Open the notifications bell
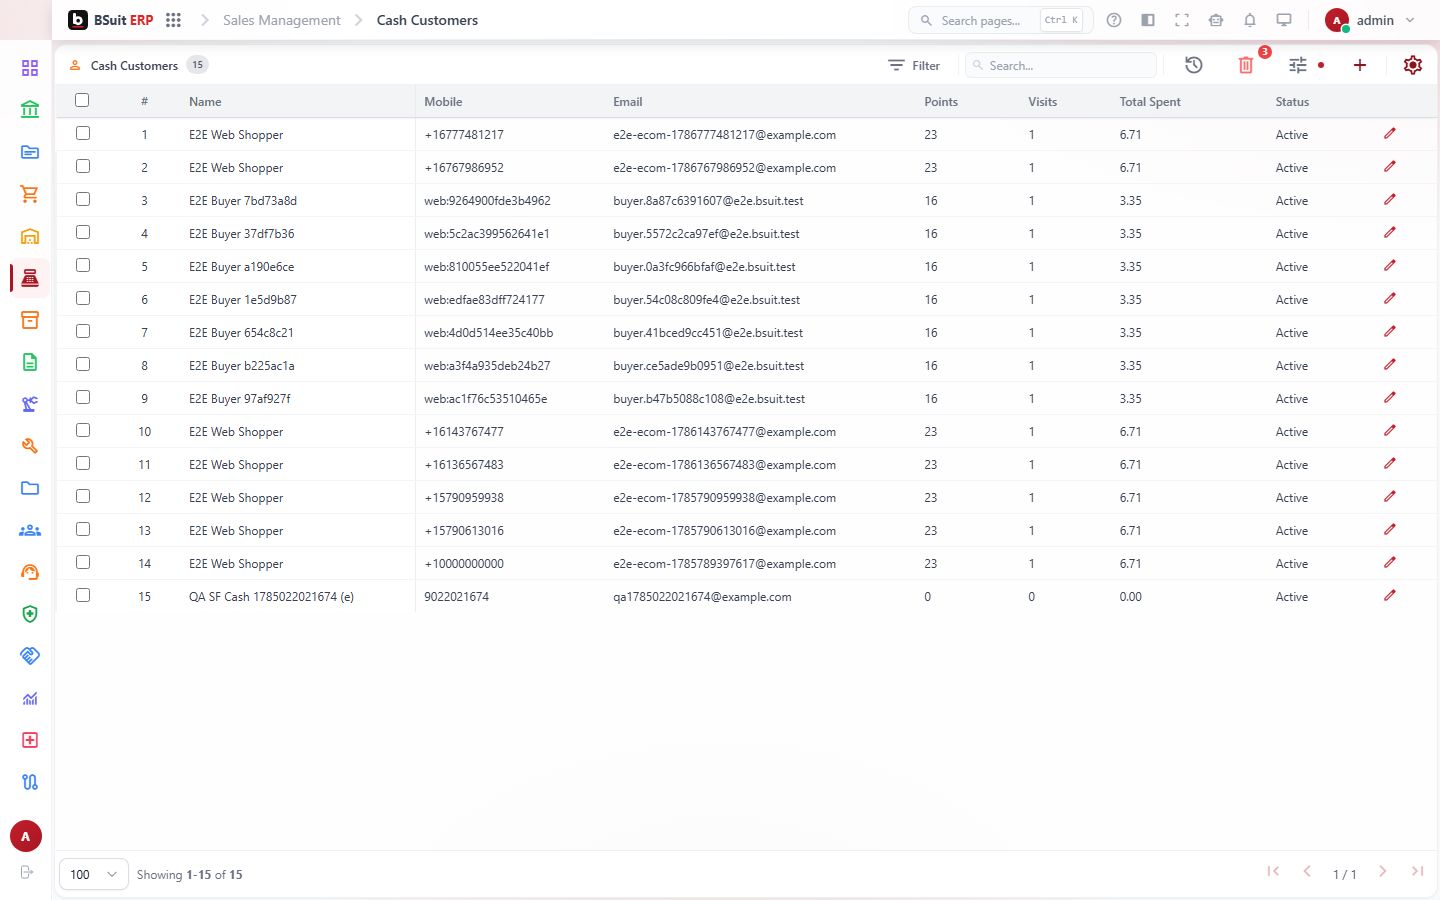 tap(1250, 20)
